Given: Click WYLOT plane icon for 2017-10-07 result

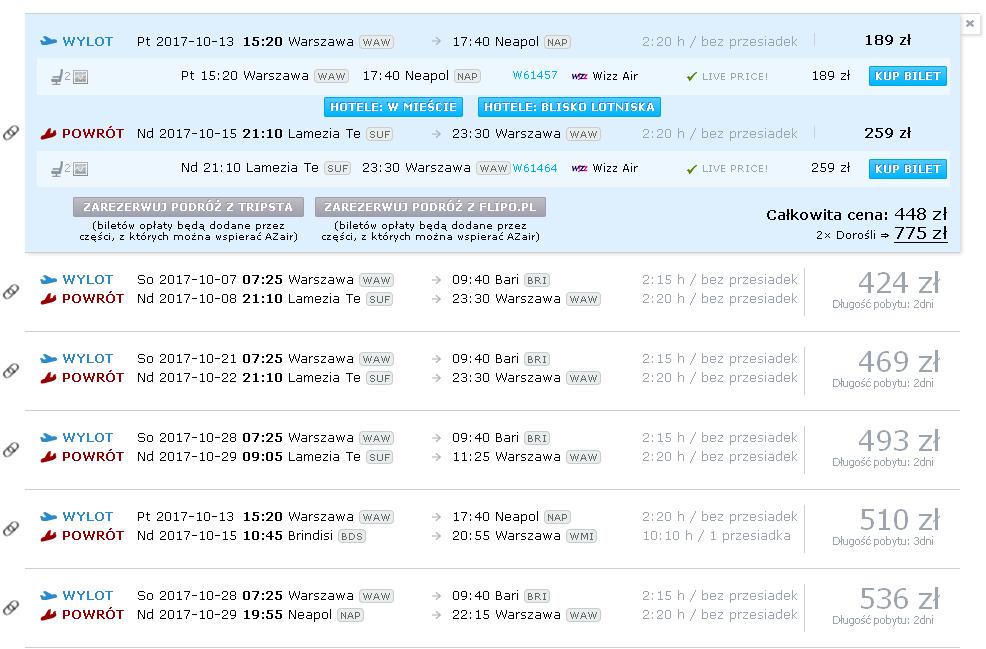Looking at the screenshot, I should tap(48, 280).
